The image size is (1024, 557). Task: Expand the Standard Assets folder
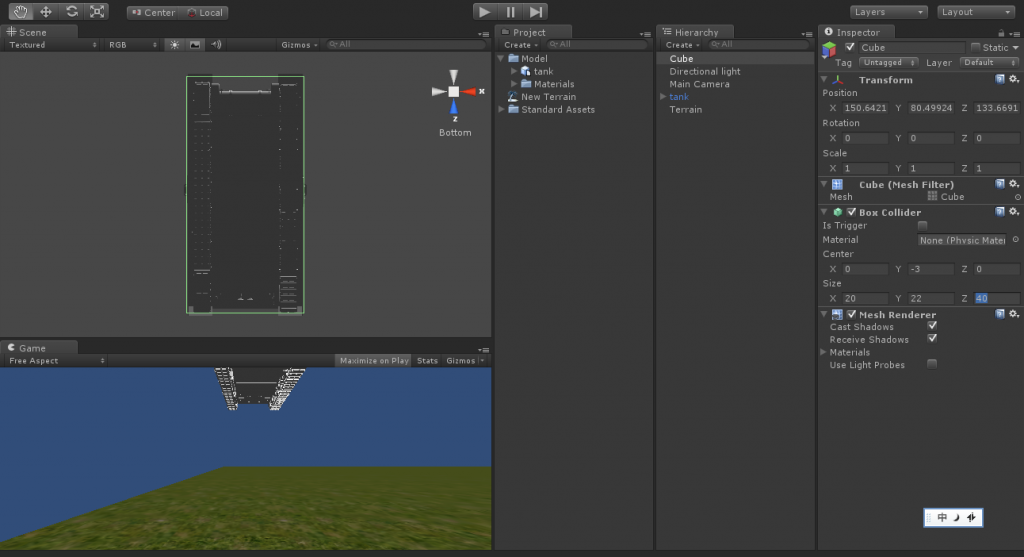pos(501,110)
